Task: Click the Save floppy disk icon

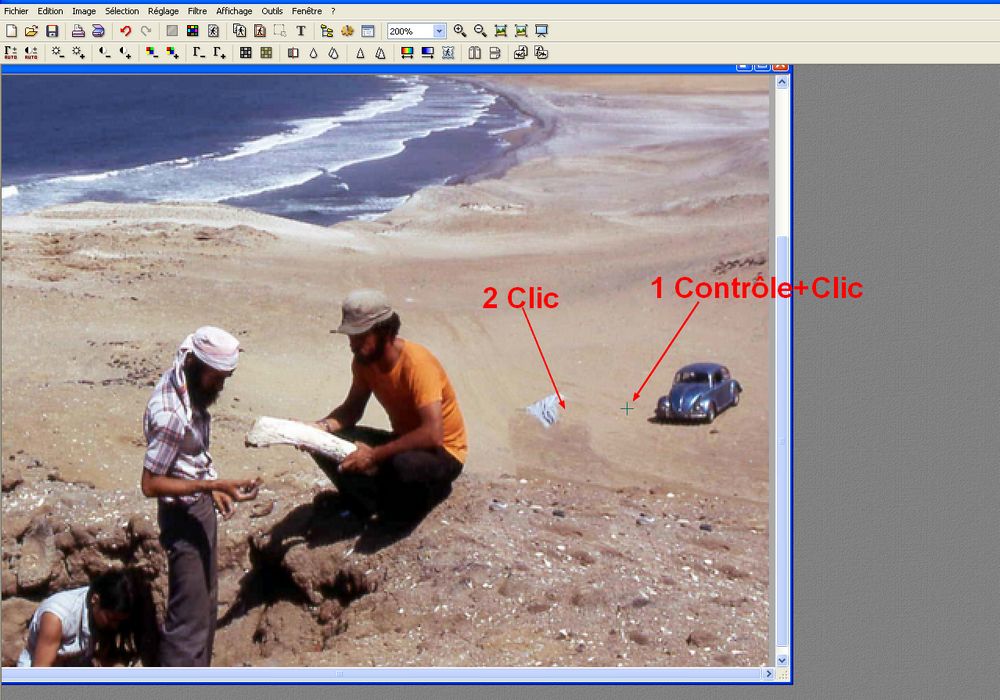Action: [52, 31]
